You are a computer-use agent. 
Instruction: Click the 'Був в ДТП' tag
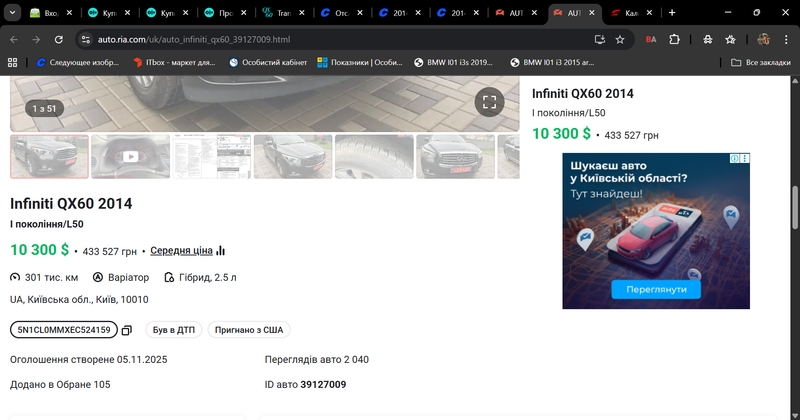click(x=174, y=330)
